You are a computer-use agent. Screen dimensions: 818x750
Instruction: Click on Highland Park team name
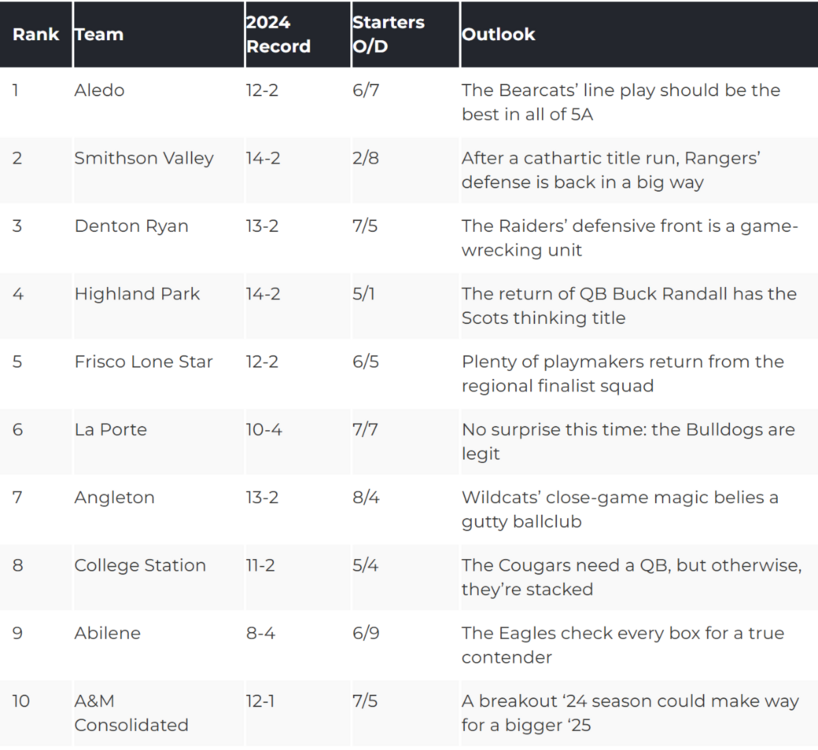point(137,294)
